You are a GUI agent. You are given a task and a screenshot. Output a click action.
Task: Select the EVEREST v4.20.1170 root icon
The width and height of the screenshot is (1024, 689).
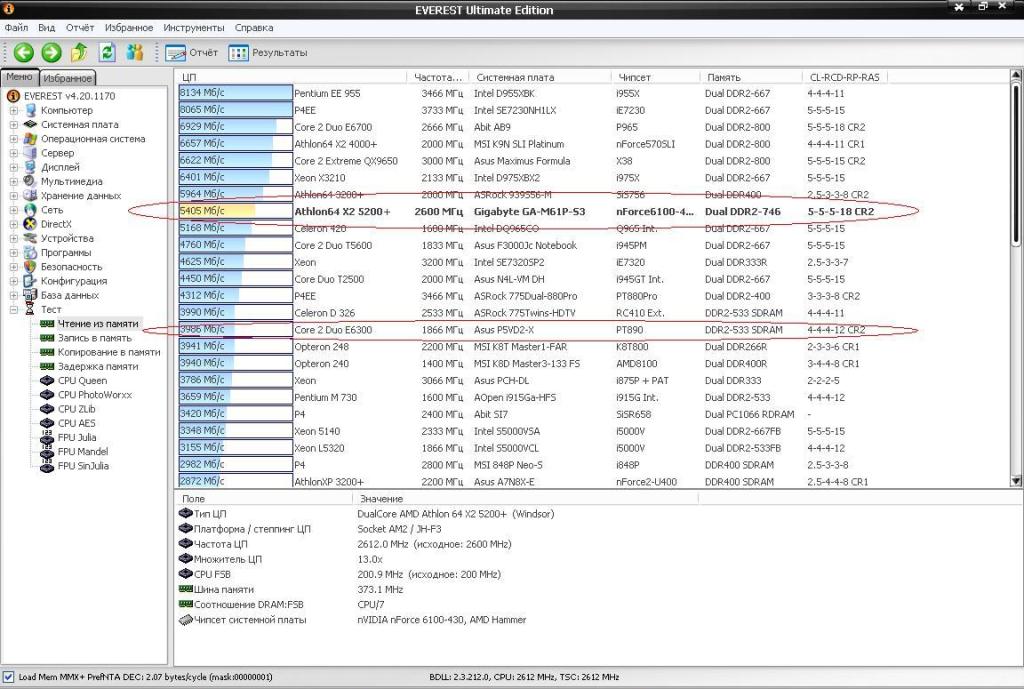tap(12, 96)
